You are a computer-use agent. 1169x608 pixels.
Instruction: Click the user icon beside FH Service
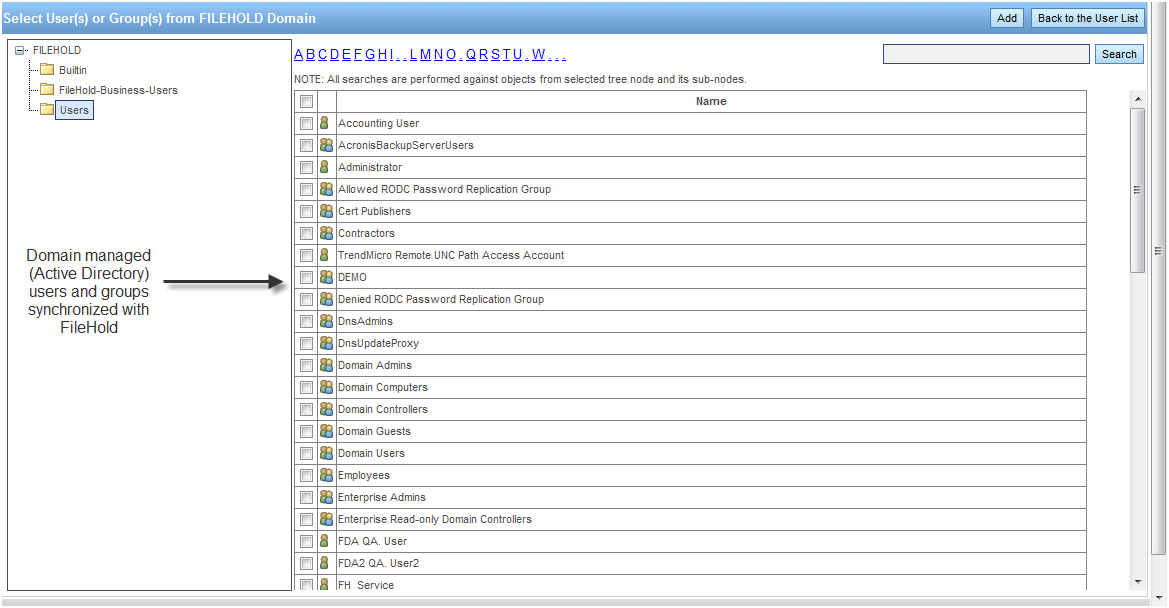(x=325, y=585)
